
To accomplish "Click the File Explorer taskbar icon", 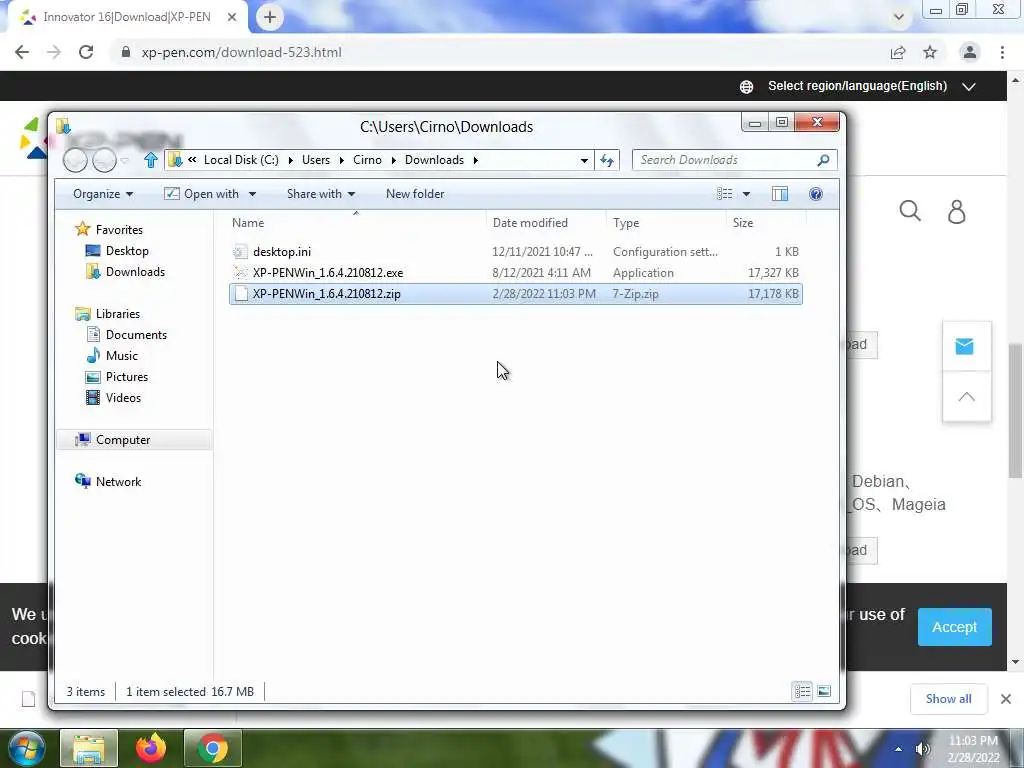I will pos(89,748).
